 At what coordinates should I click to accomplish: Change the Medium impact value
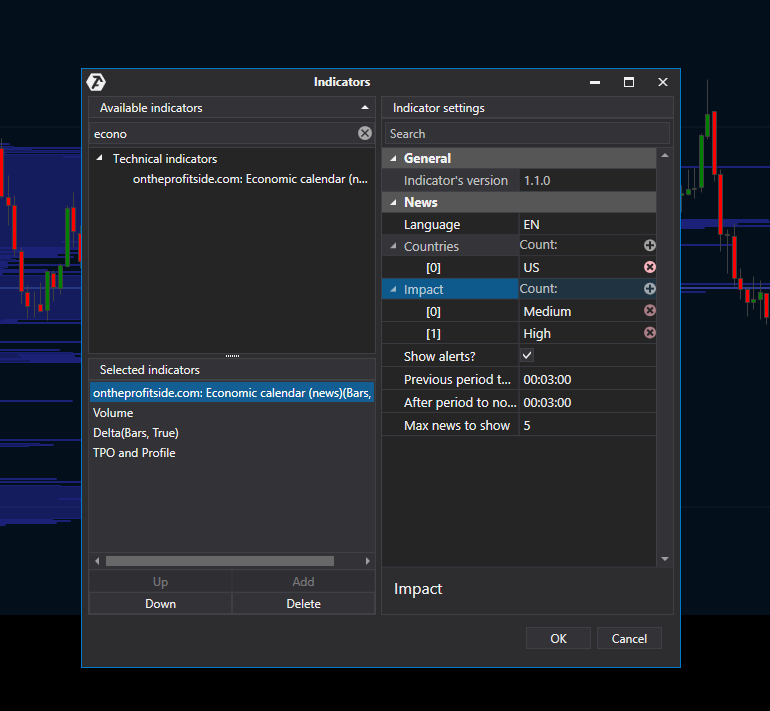pos(581,311)
